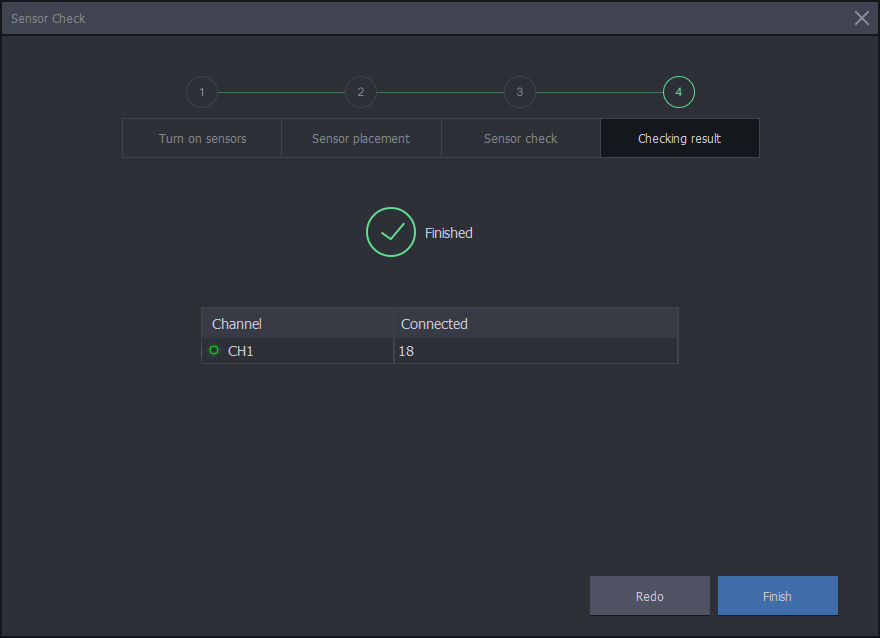Image resolution: width=880 pixels, height=638 pixels.
Task: Select the Sensor check tab
Action: pos(521,138)
